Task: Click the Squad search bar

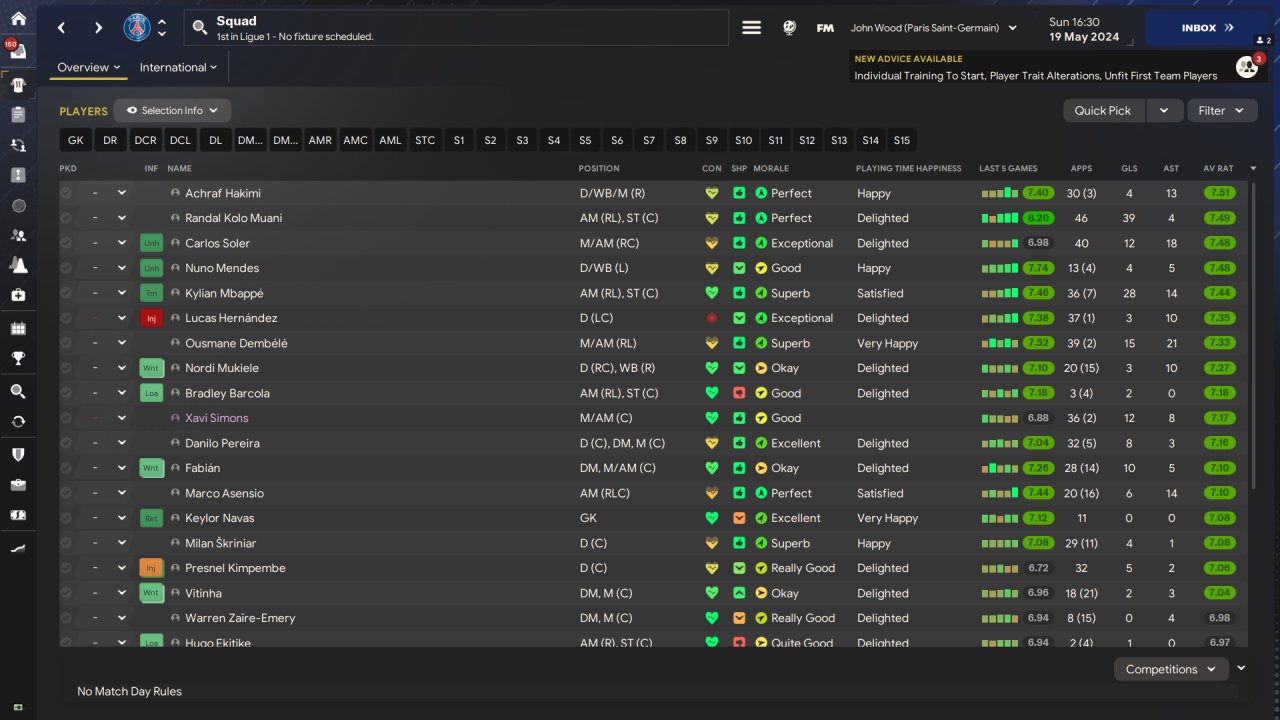Action: (x=458, y=28)
